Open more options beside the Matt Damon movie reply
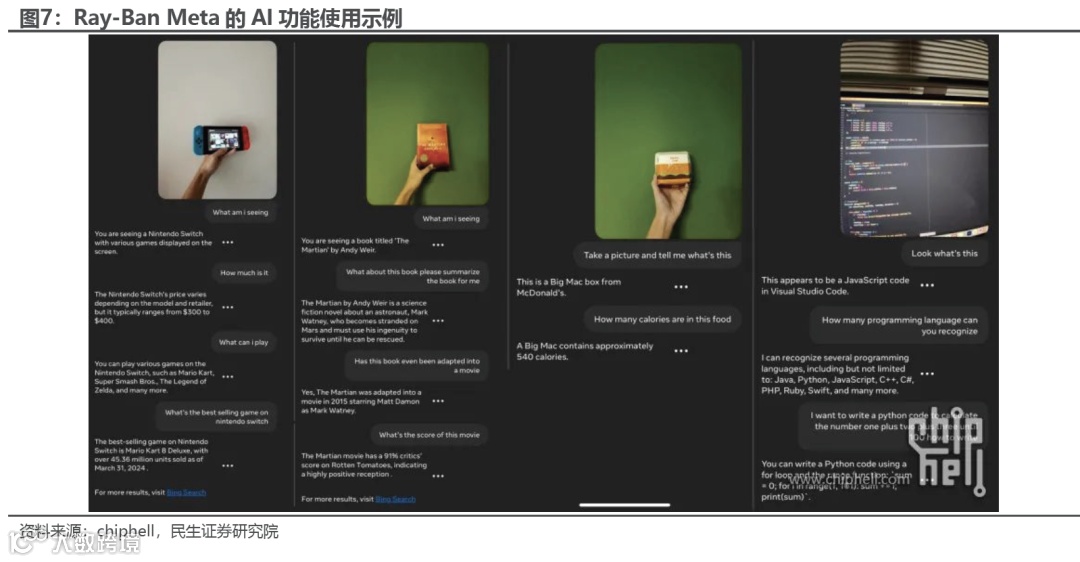 coord(438,400)
